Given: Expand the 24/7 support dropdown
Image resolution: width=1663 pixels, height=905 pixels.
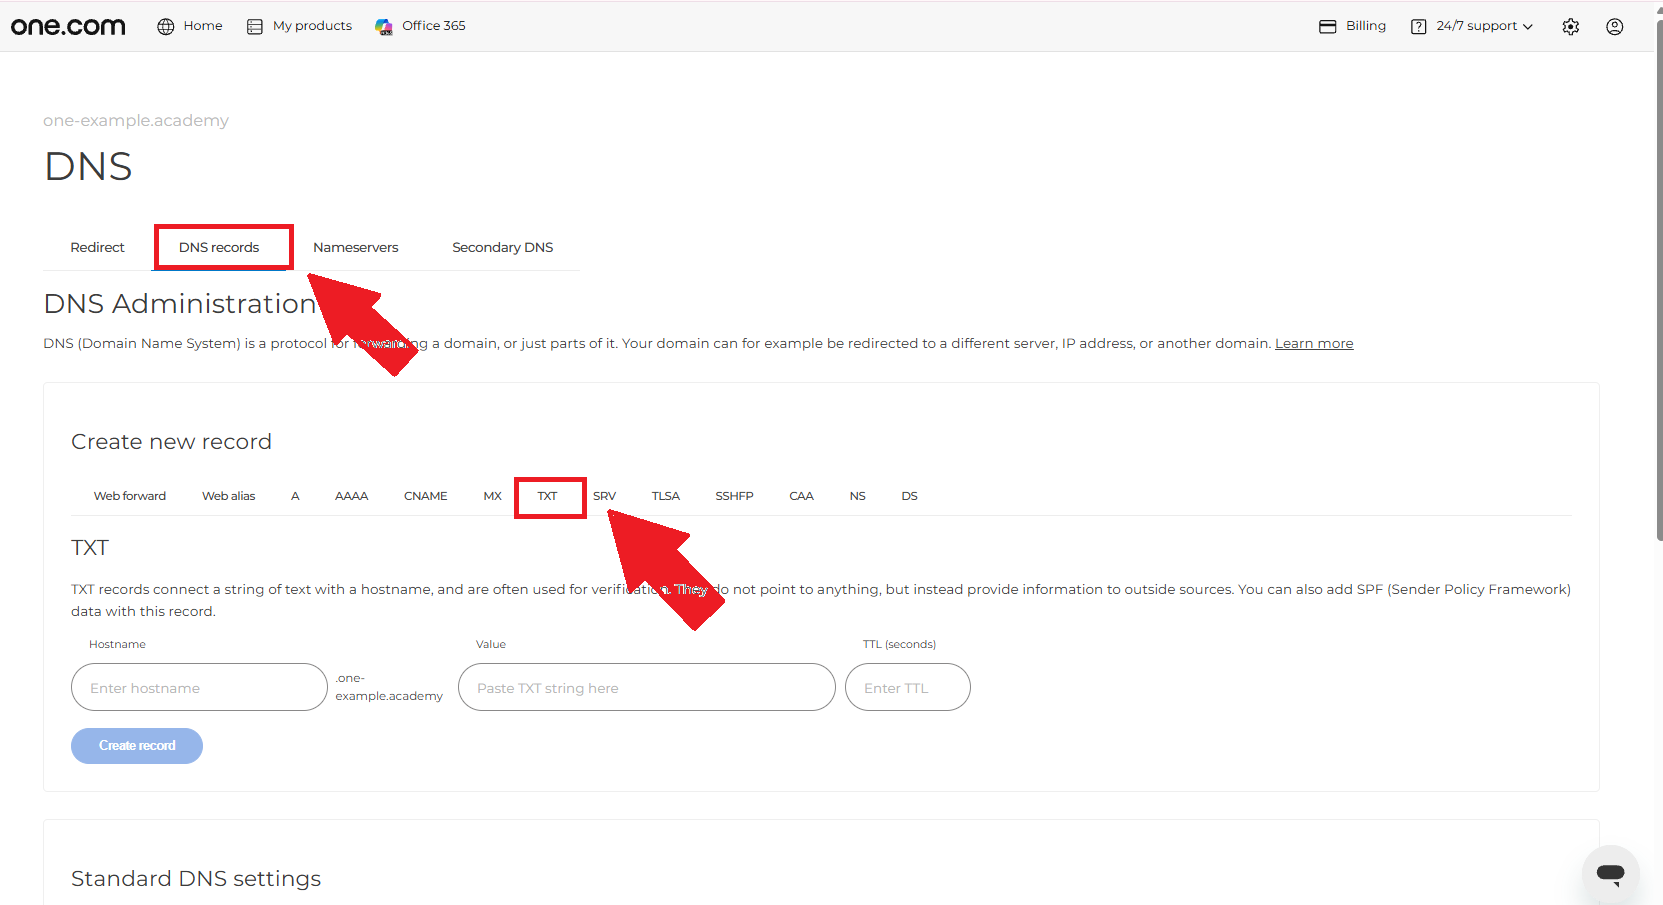Looking at the screenshot, I should click(1472, 26).
